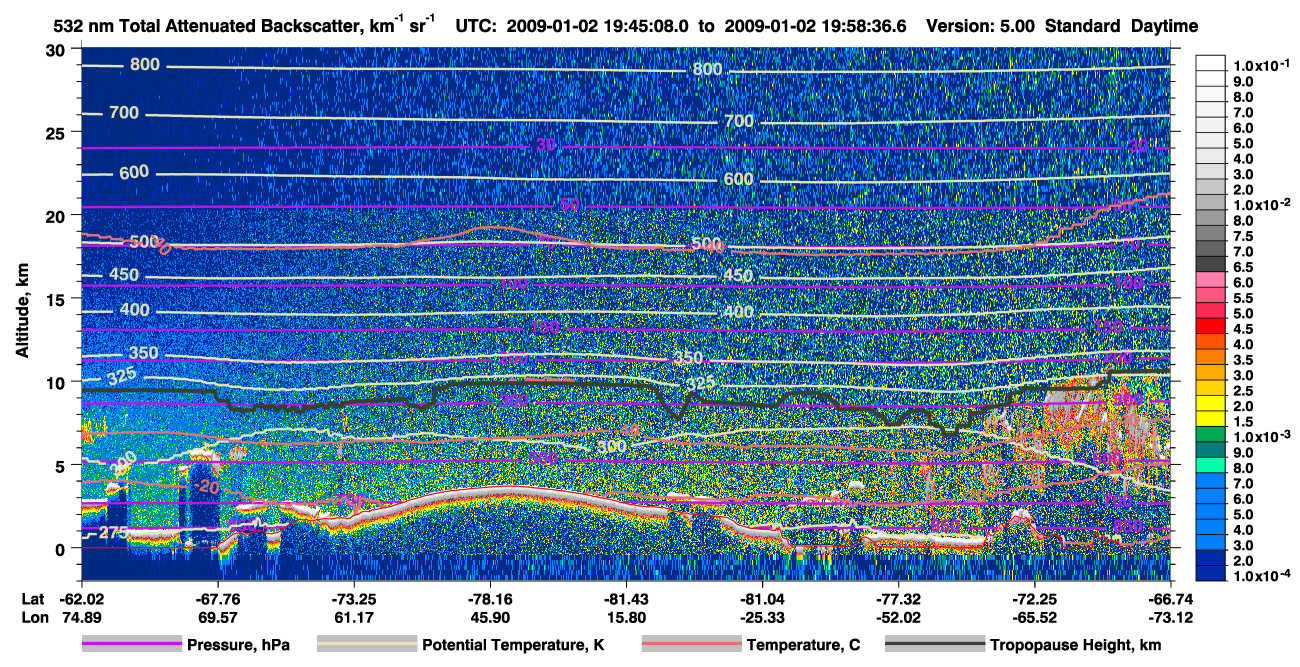The image size is (1300, 667).
Task: Click the "Lat" row label
Action: click(x=33, y=598)
